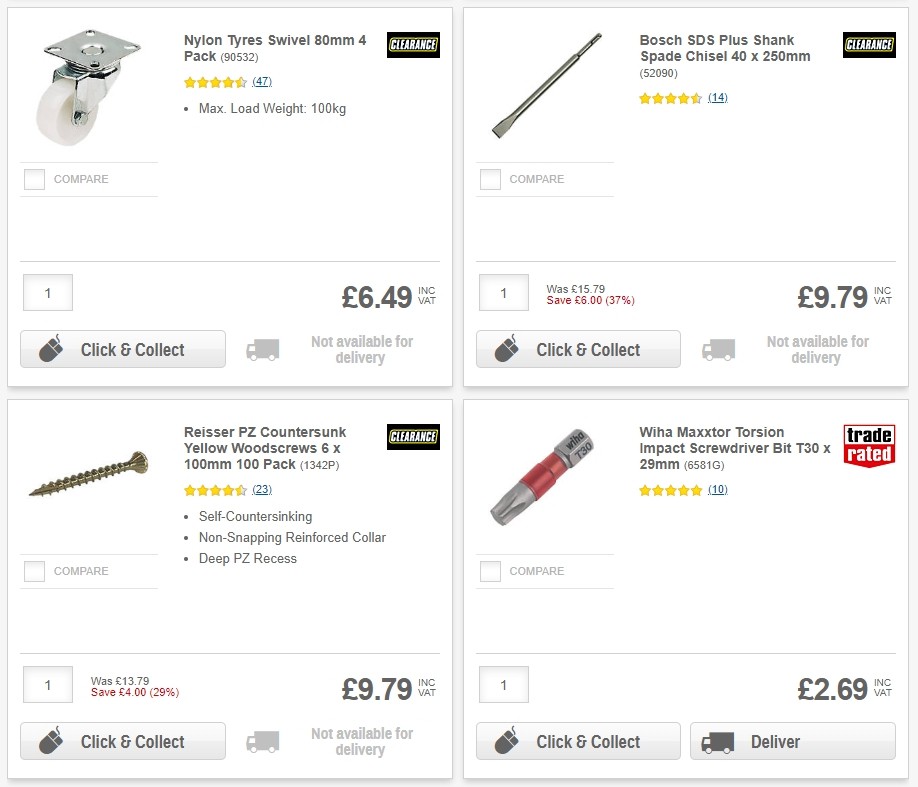Viewport: 918px width, 787px height.
Task: Click the quantity field for the Reisser woodscrews
Action: click(47, 684)
